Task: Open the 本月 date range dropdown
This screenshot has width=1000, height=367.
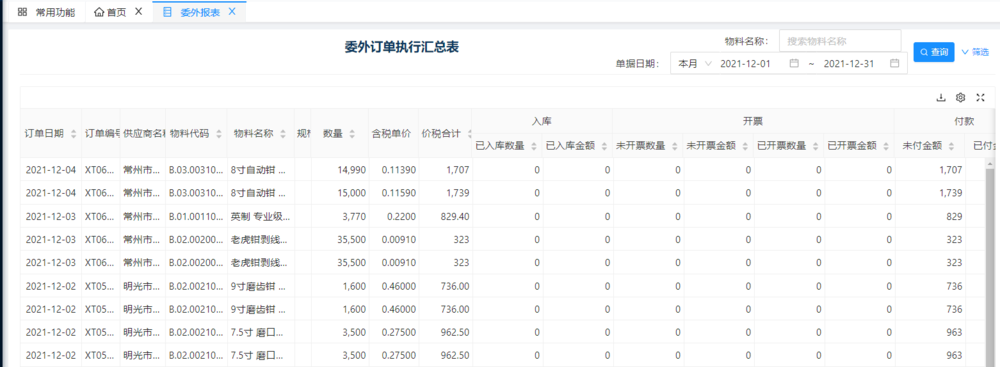Action: [695, 64]
